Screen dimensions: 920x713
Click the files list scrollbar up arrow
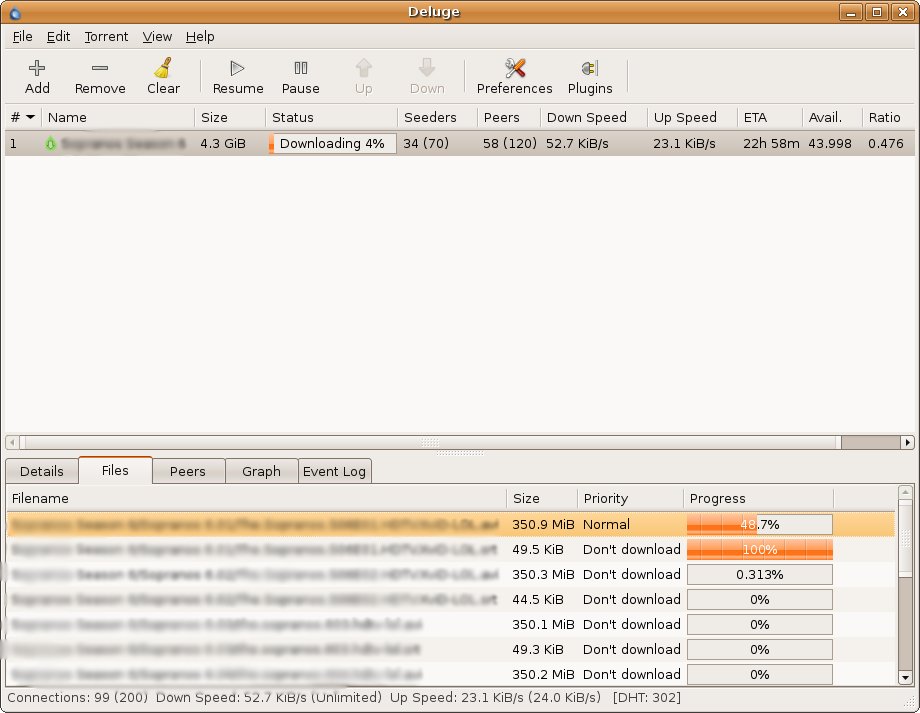click(905, 492)
